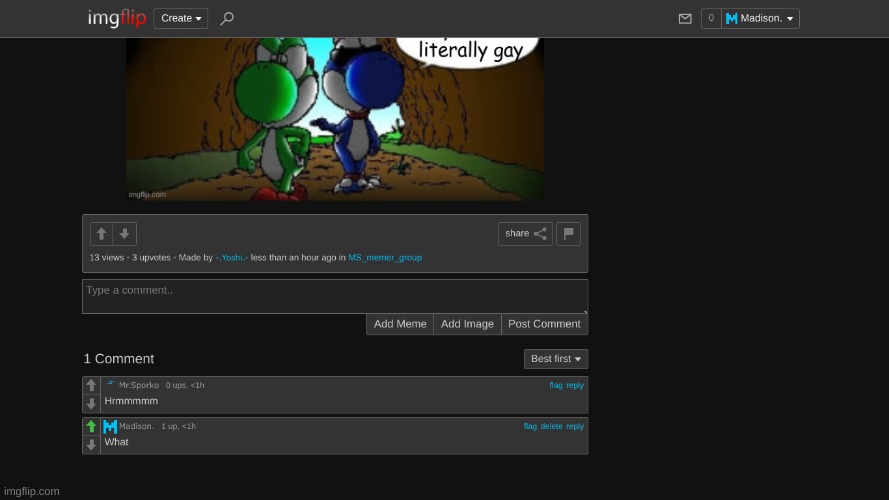This screenshot has width=889, height=500.
Task: Open -.Yoshi.- user profile link
Action: point(231,257)
